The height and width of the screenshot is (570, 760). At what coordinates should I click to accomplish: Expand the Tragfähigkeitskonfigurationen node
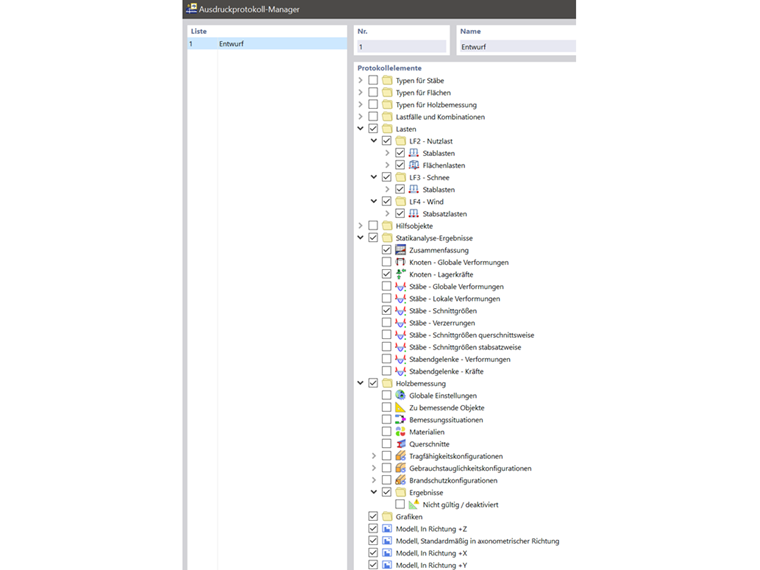pyautogui.click(x=374, y=456)
